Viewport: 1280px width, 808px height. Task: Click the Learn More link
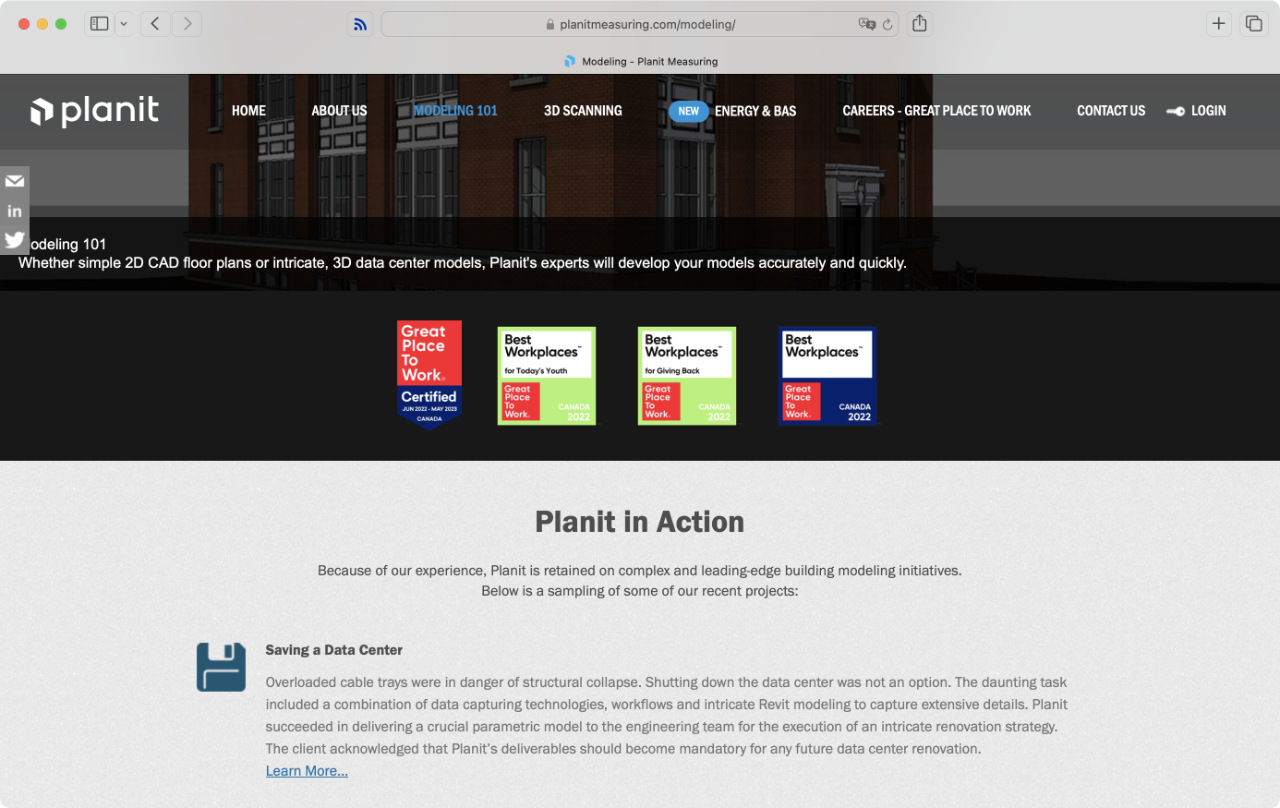[307, 771]
